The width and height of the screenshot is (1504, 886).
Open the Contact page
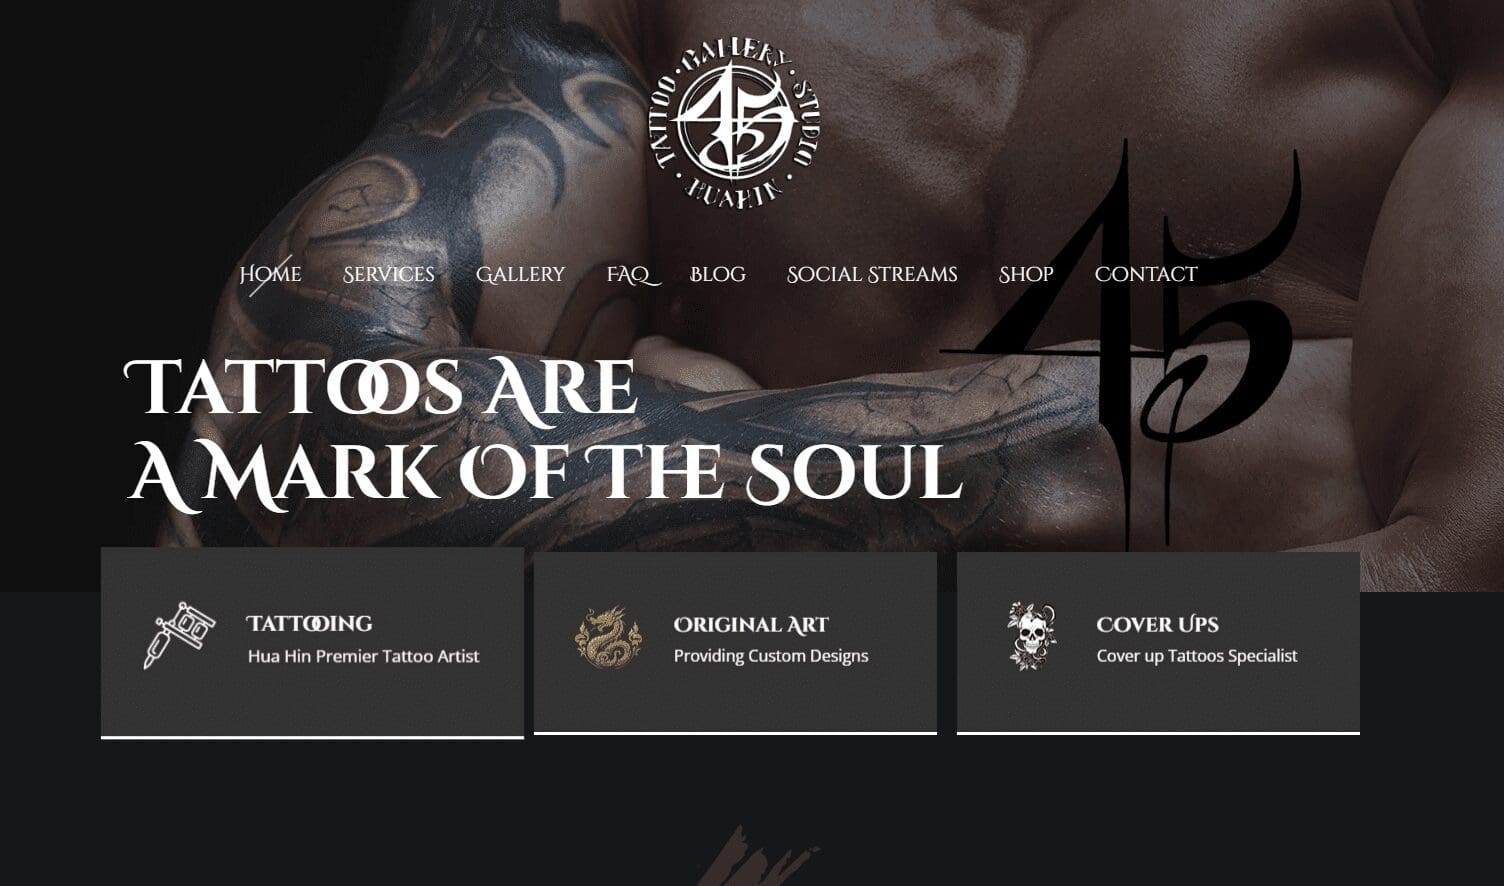[x=1146, y=274]
